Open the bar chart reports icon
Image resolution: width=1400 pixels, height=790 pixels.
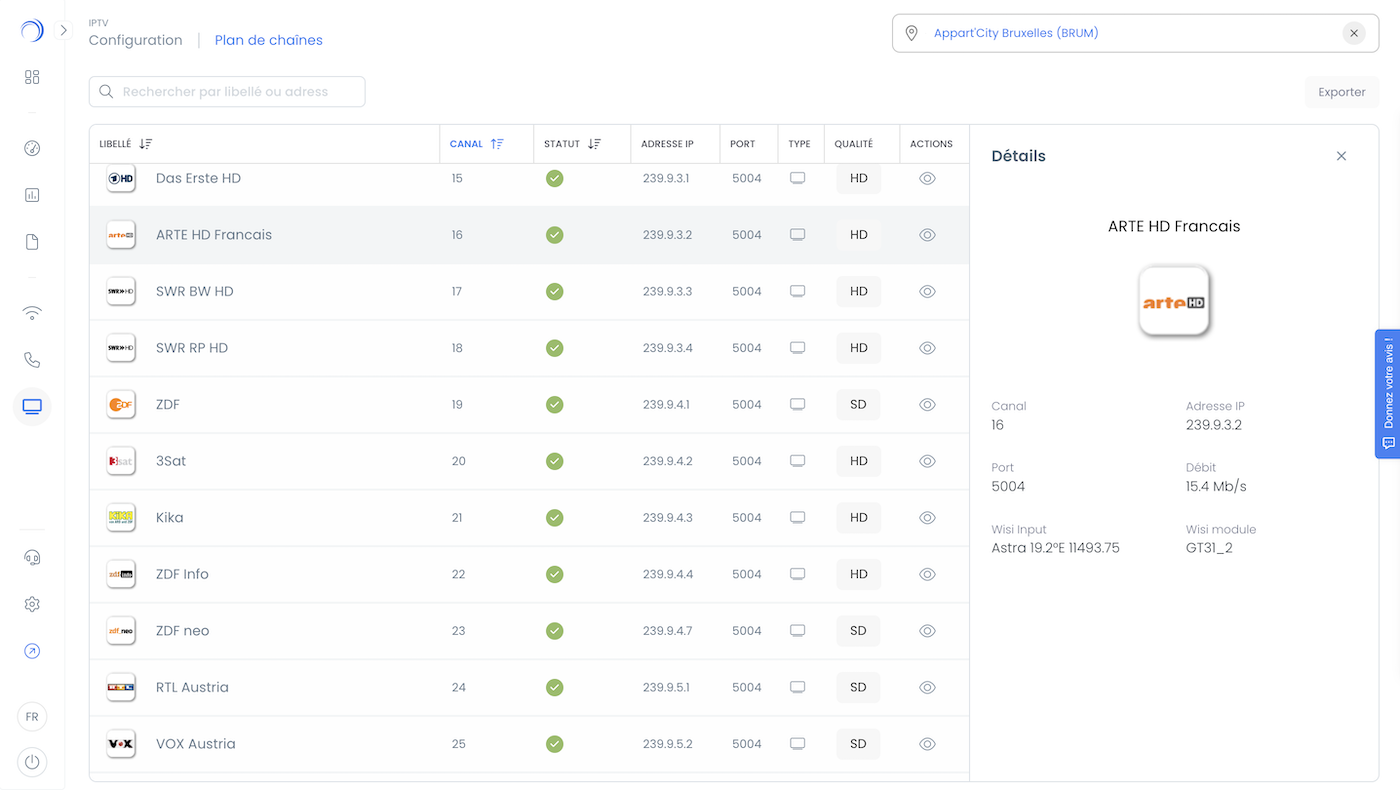32,195
